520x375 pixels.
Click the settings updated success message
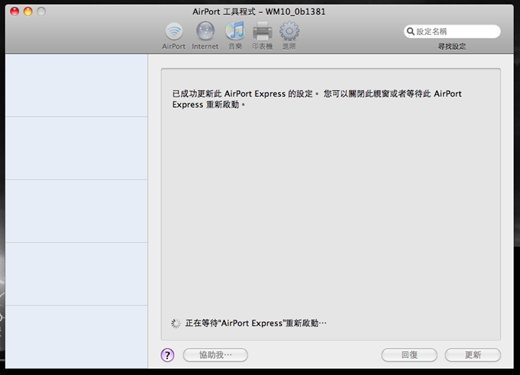(x=317, y=99)
